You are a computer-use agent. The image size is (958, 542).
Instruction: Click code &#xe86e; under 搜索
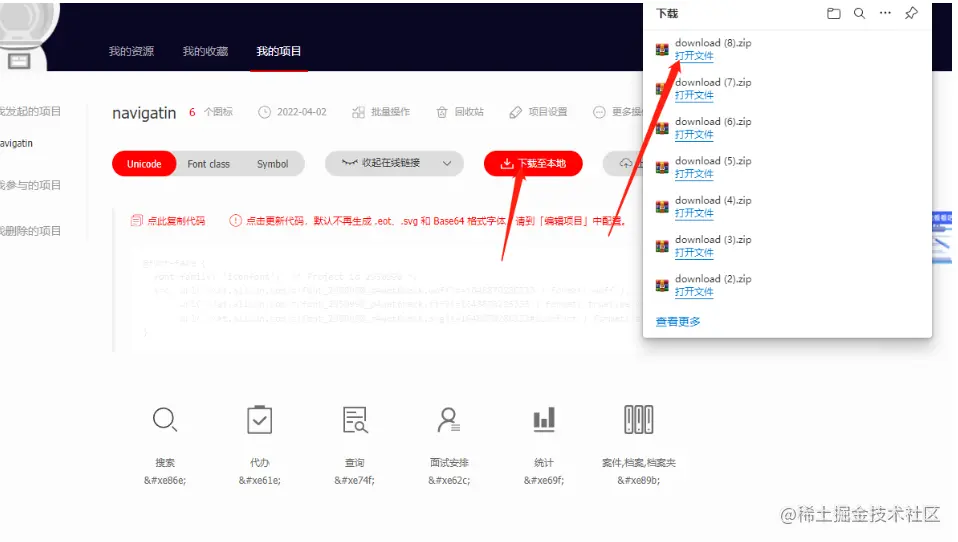coord(165,480)
